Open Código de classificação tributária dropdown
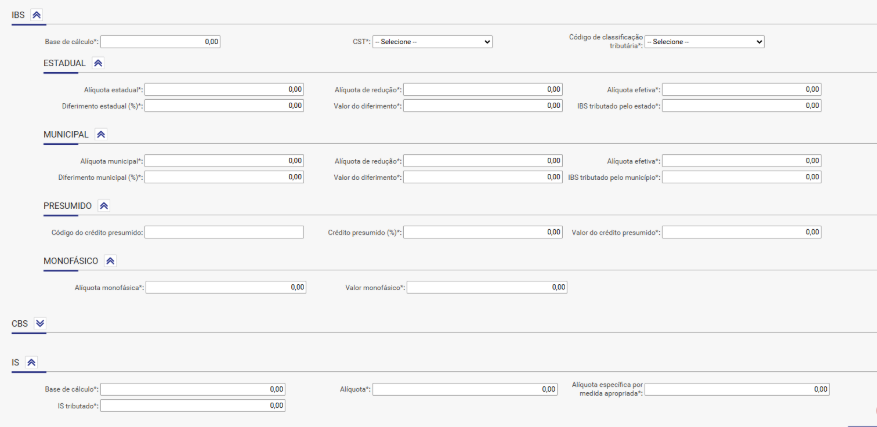Viewport: 877px width, 427px height. click(x=704, y=42)
